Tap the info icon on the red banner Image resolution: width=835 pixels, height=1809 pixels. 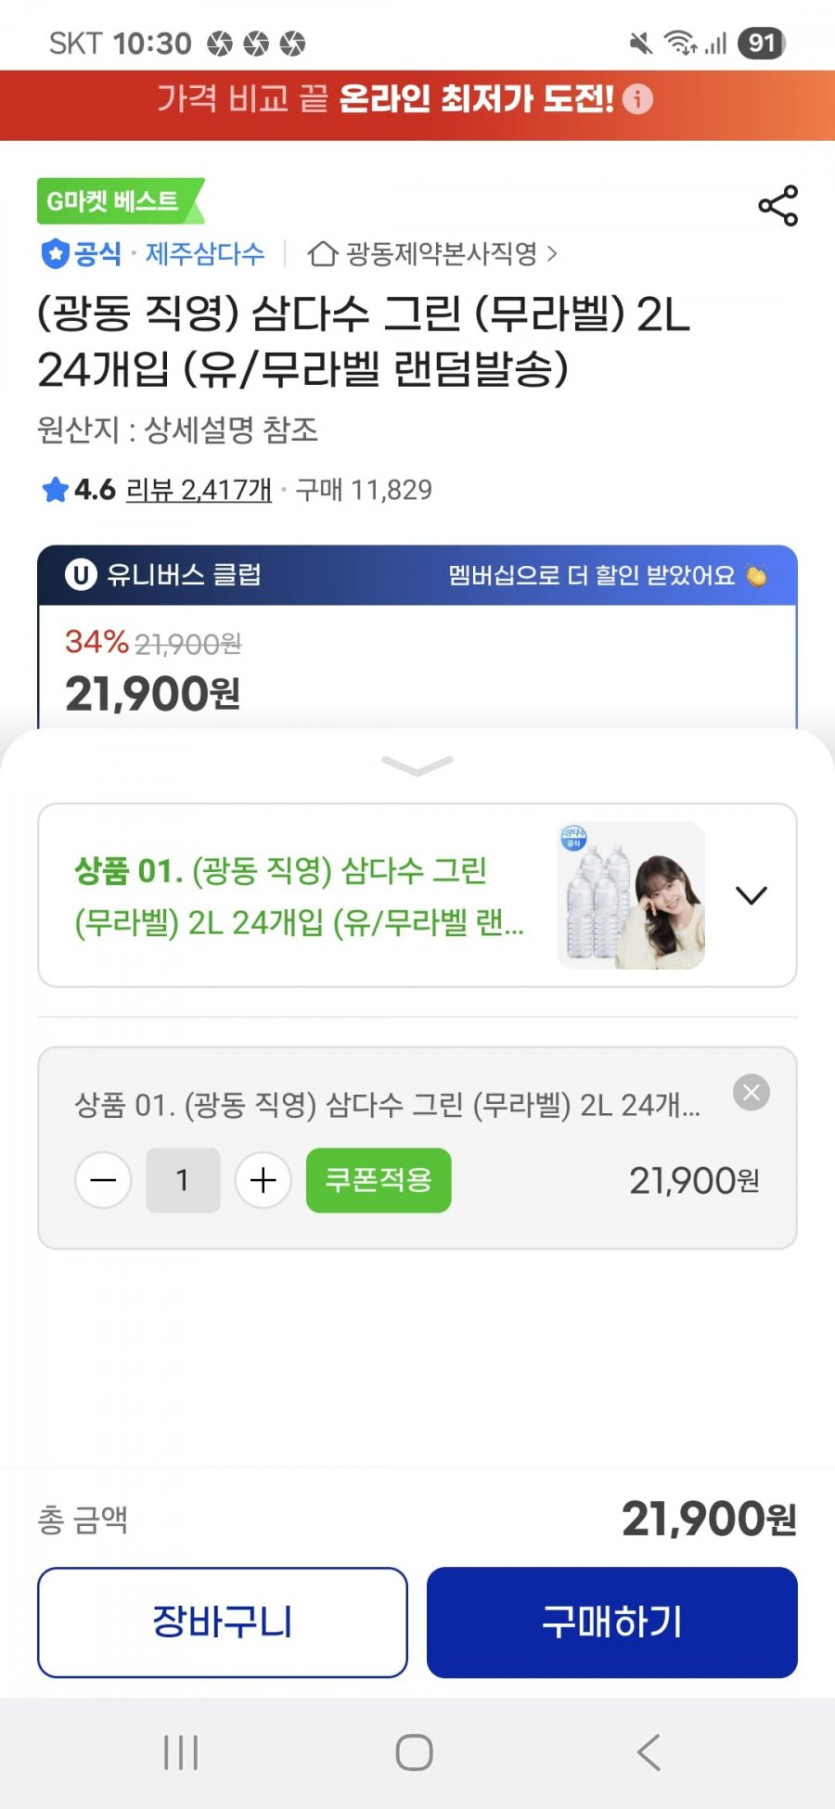(637, 99)
